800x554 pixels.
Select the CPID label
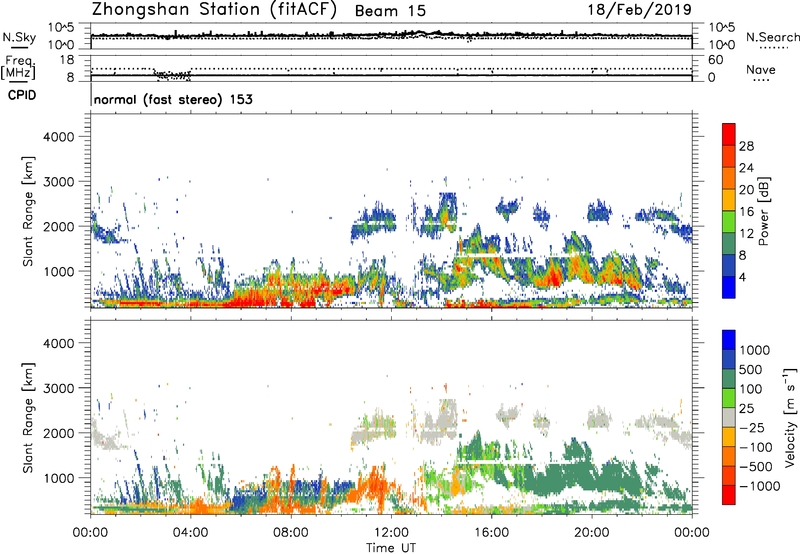[x=22, y=95]
